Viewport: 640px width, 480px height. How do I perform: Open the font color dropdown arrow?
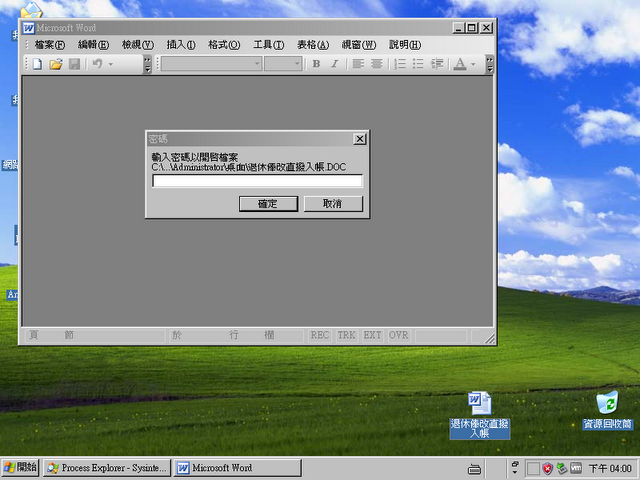473,64
